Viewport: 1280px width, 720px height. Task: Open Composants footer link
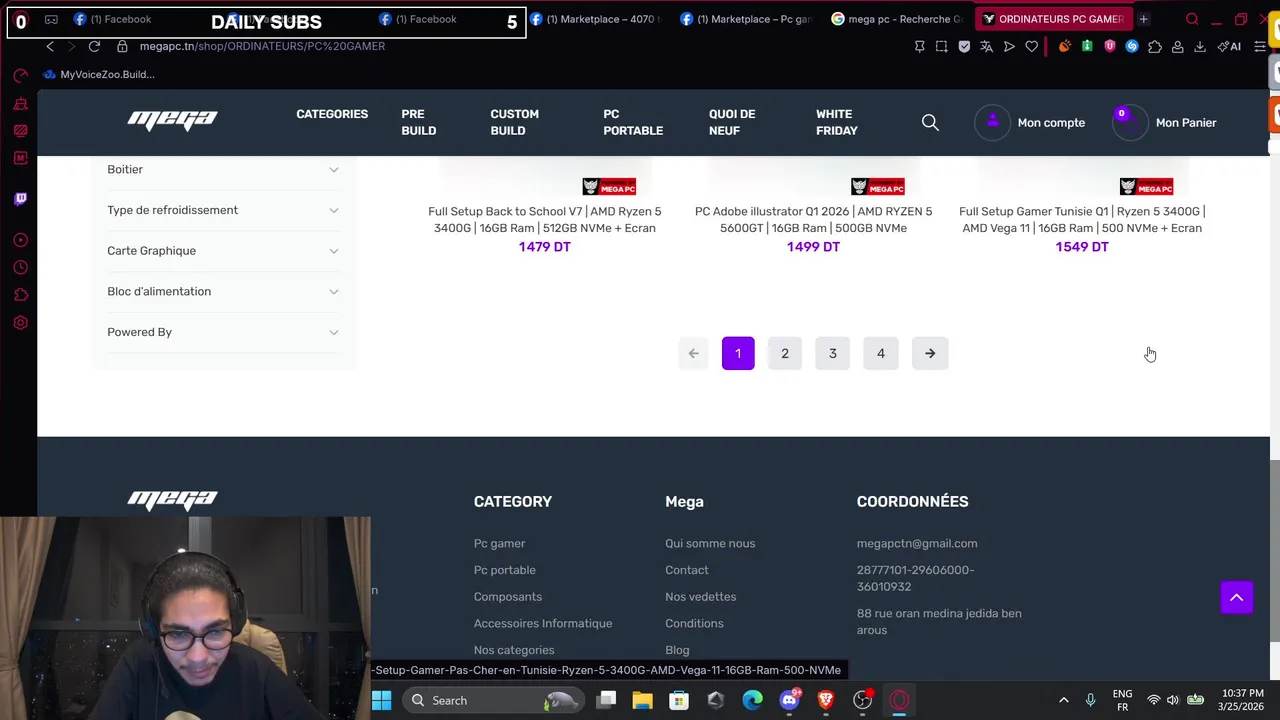[508, 597]
